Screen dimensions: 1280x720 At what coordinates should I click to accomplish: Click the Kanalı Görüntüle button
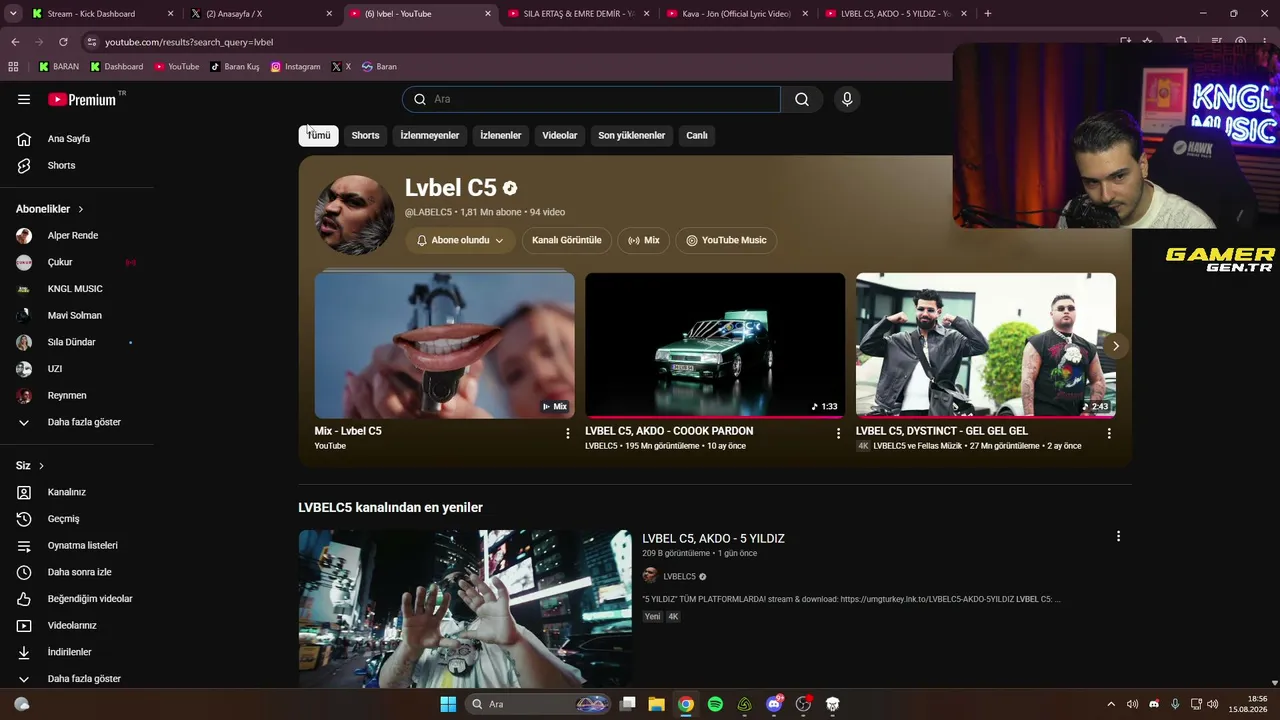coord(567,240)
